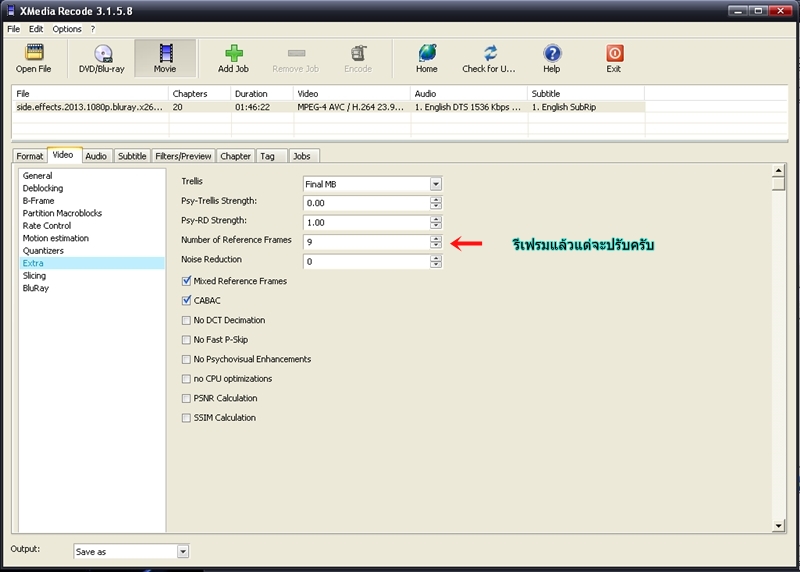Click the settings panel scrollbar down arrow
The image size is (800, 572).
(778, 526)
